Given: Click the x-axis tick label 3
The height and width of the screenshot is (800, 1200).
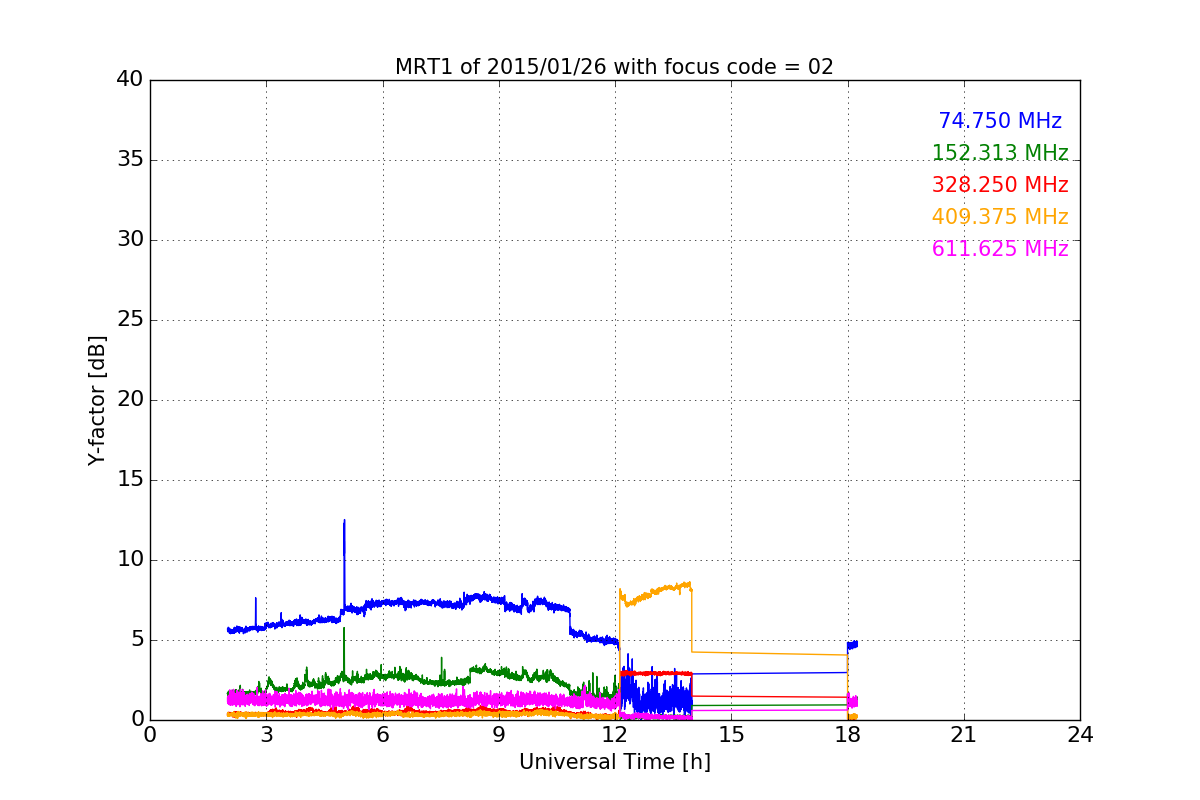Looking at the screenshot, I should click(x=266, y=735).
